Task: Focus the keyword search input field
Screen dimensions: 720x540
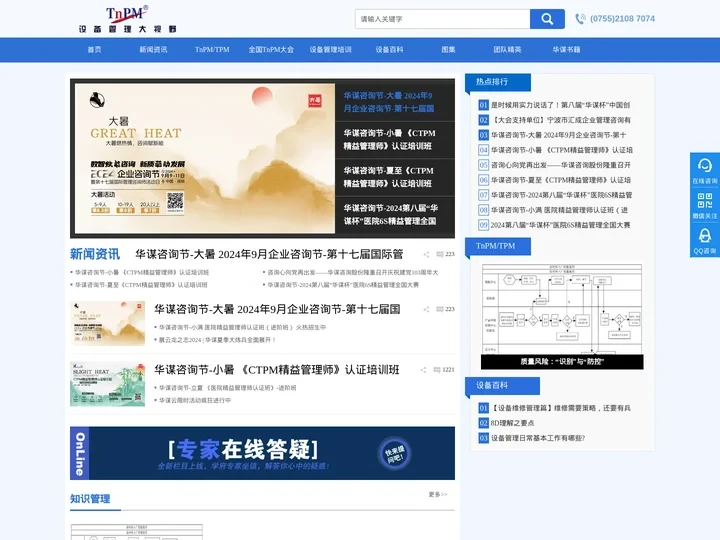Action: click(443, 19)
